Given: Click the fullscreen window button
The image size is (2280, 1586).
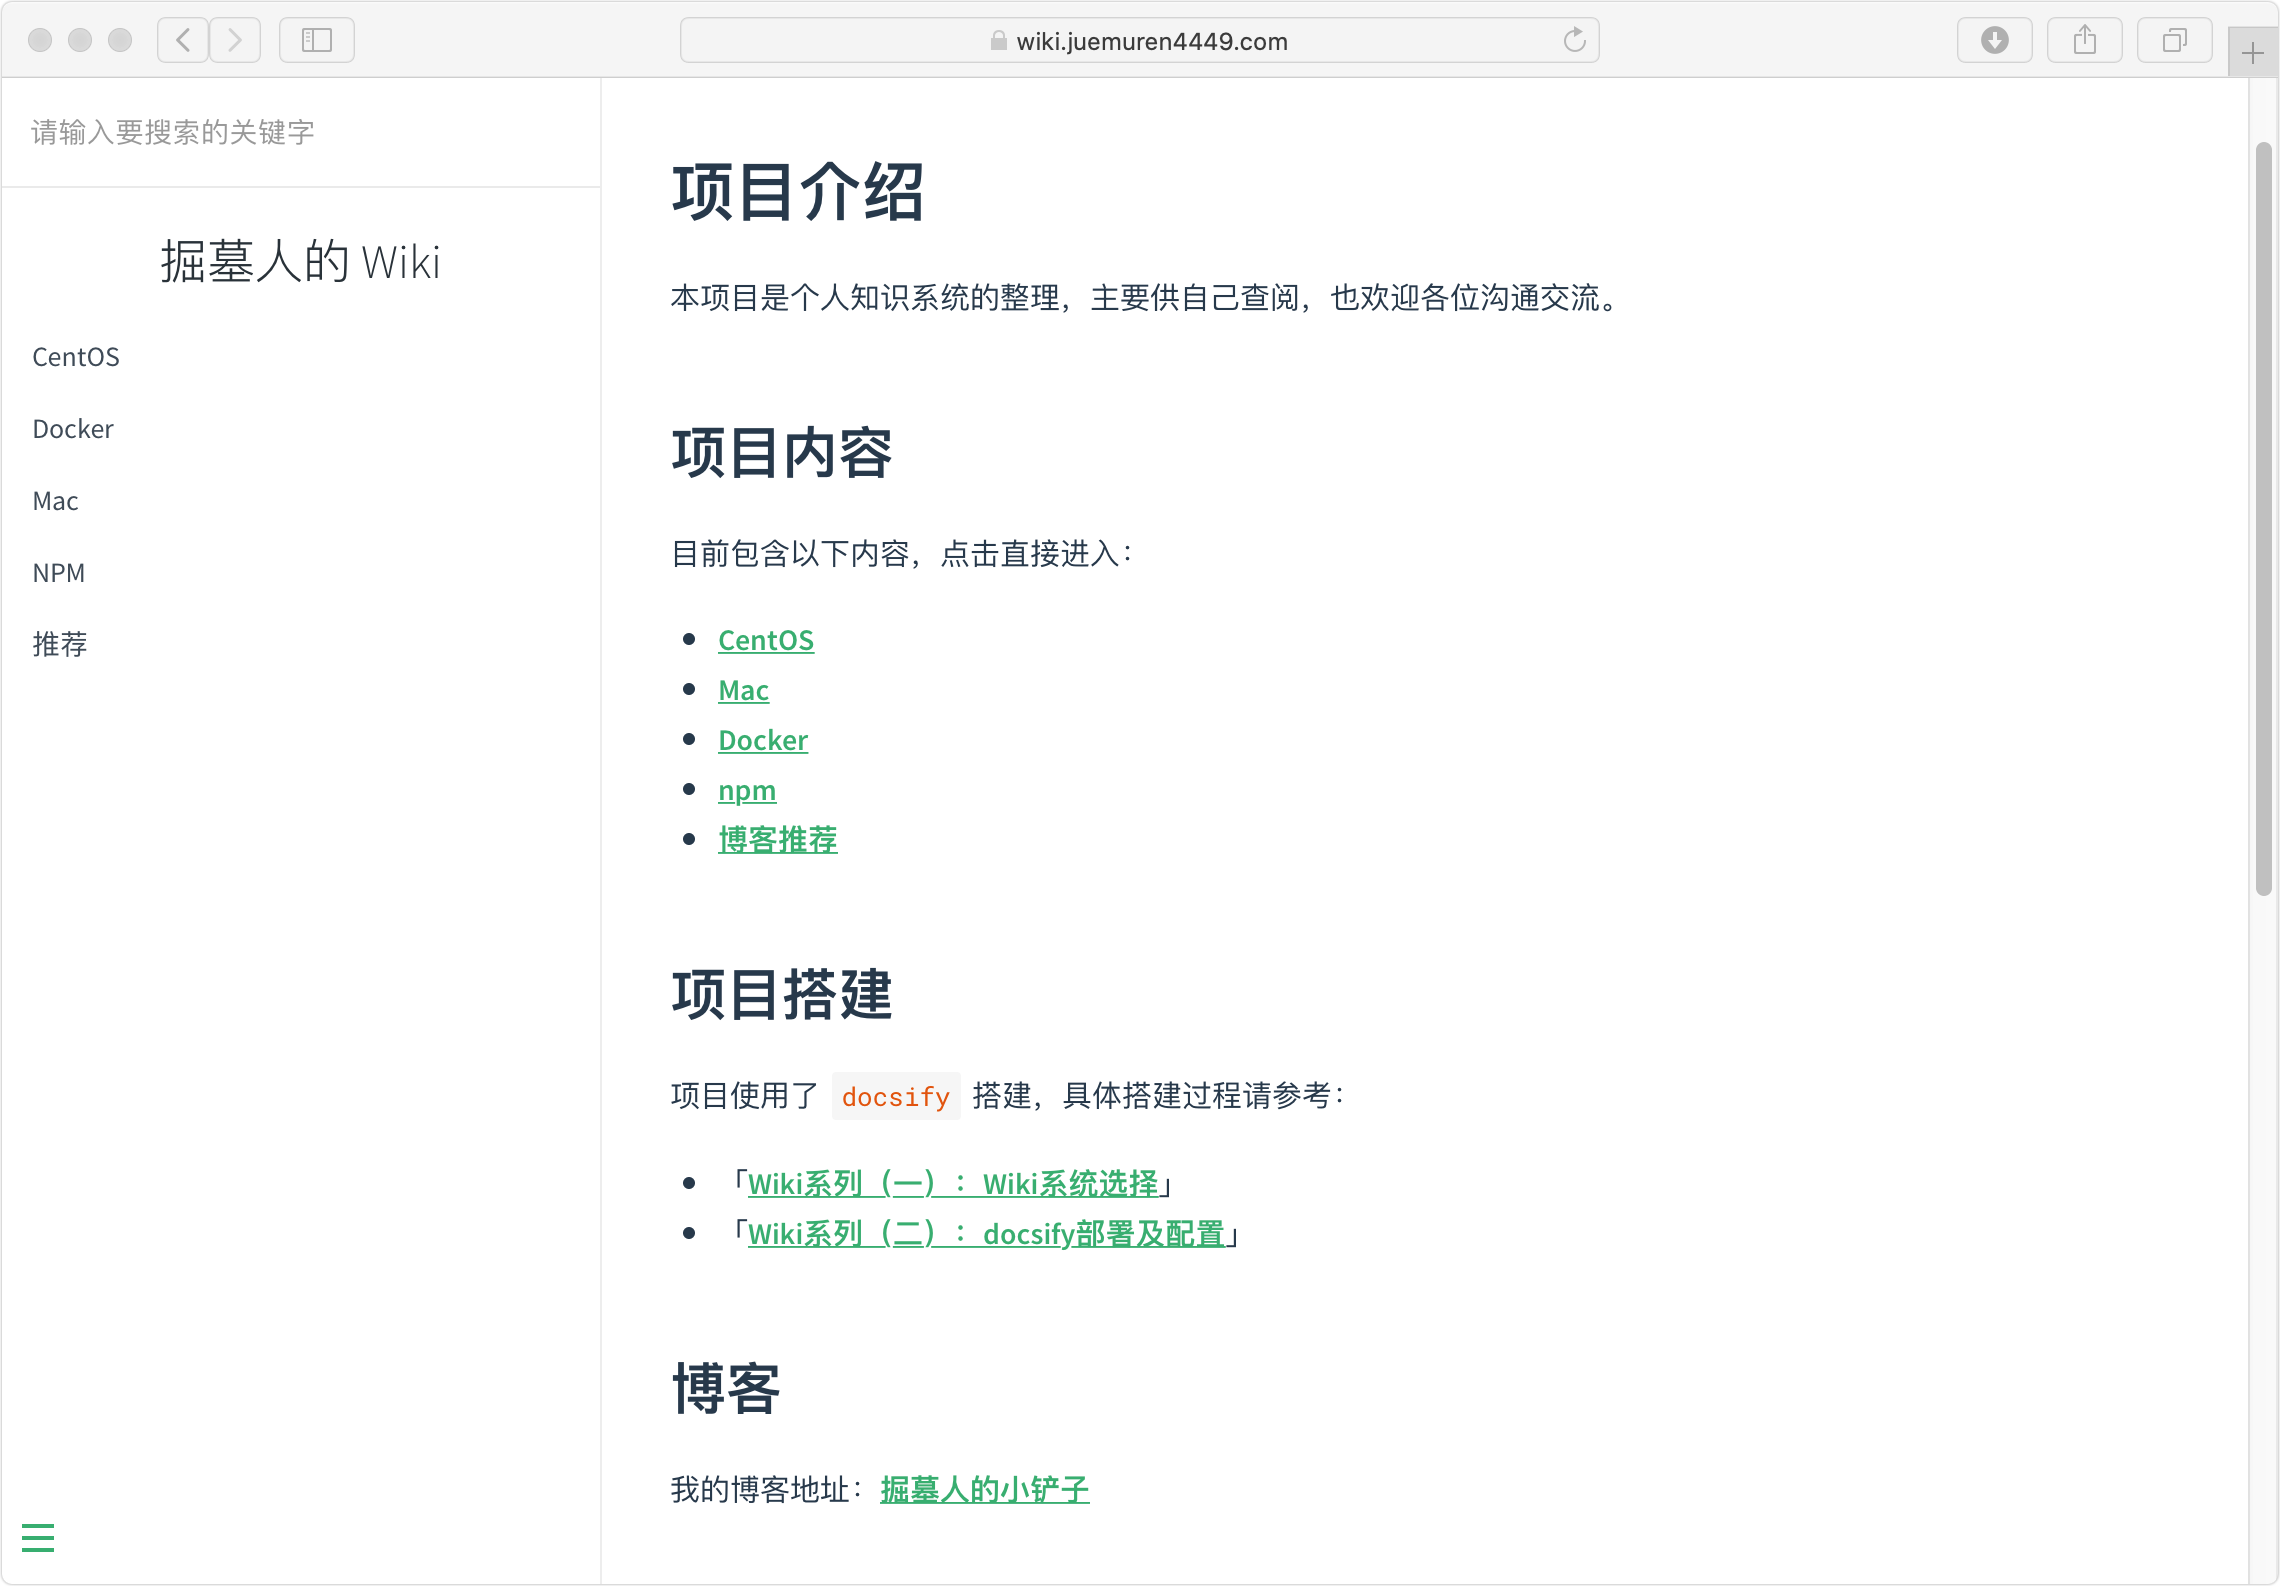Looking at the screenshot, I should point(120,40).
